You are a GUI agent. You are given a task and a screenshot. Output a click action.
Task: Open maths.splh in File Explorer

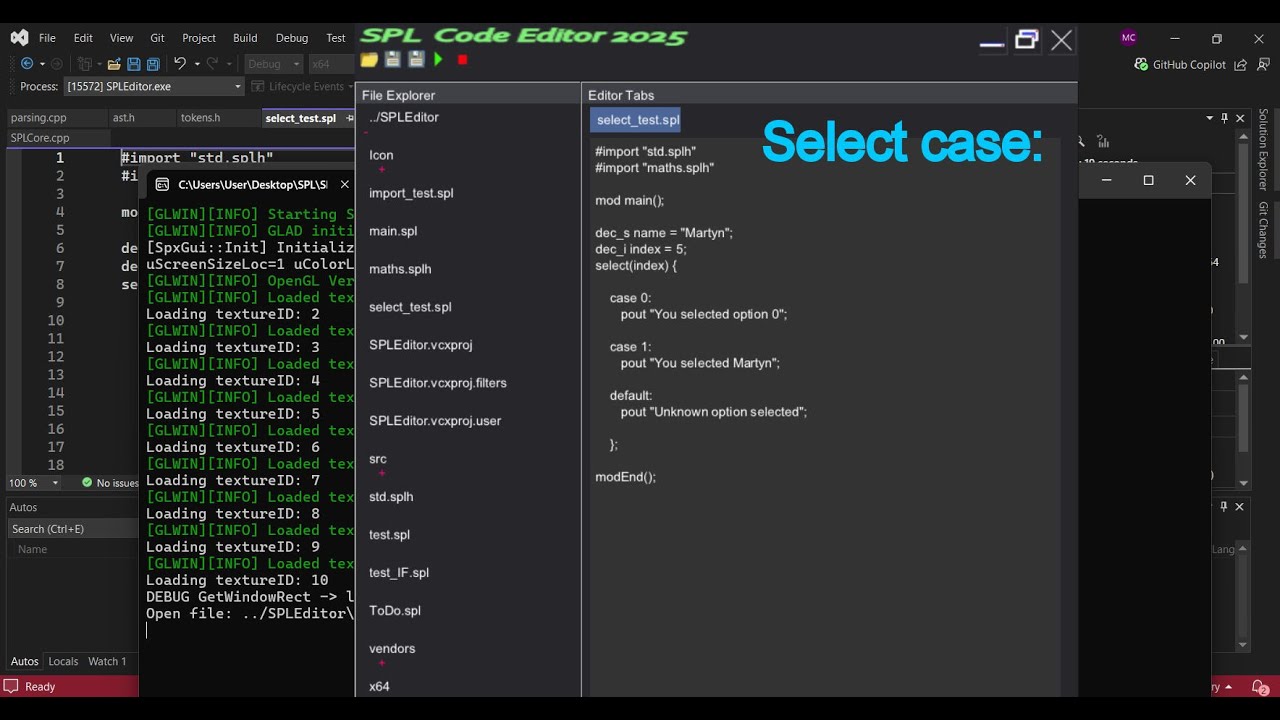pyautogui.click(x=400, y=269)
